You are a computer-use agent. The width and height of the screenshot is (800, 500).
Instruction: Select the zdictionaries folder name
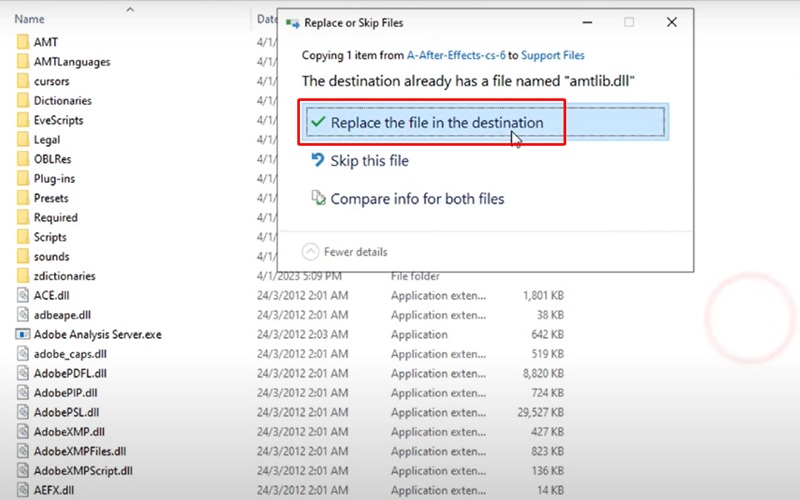pyautogui.click(x=65, y=276)
